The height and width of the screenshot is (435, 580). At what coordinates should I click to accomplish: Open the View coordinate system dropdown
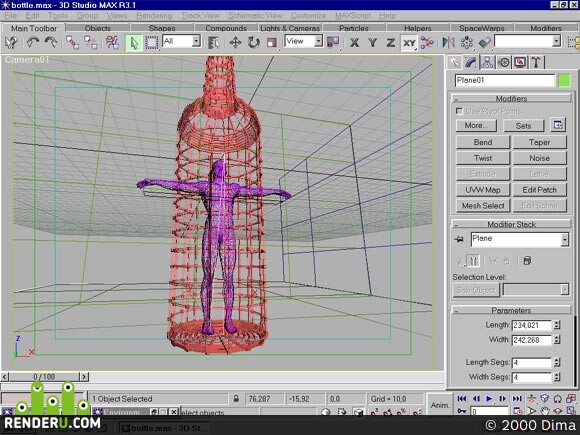(x=304, y=41)
